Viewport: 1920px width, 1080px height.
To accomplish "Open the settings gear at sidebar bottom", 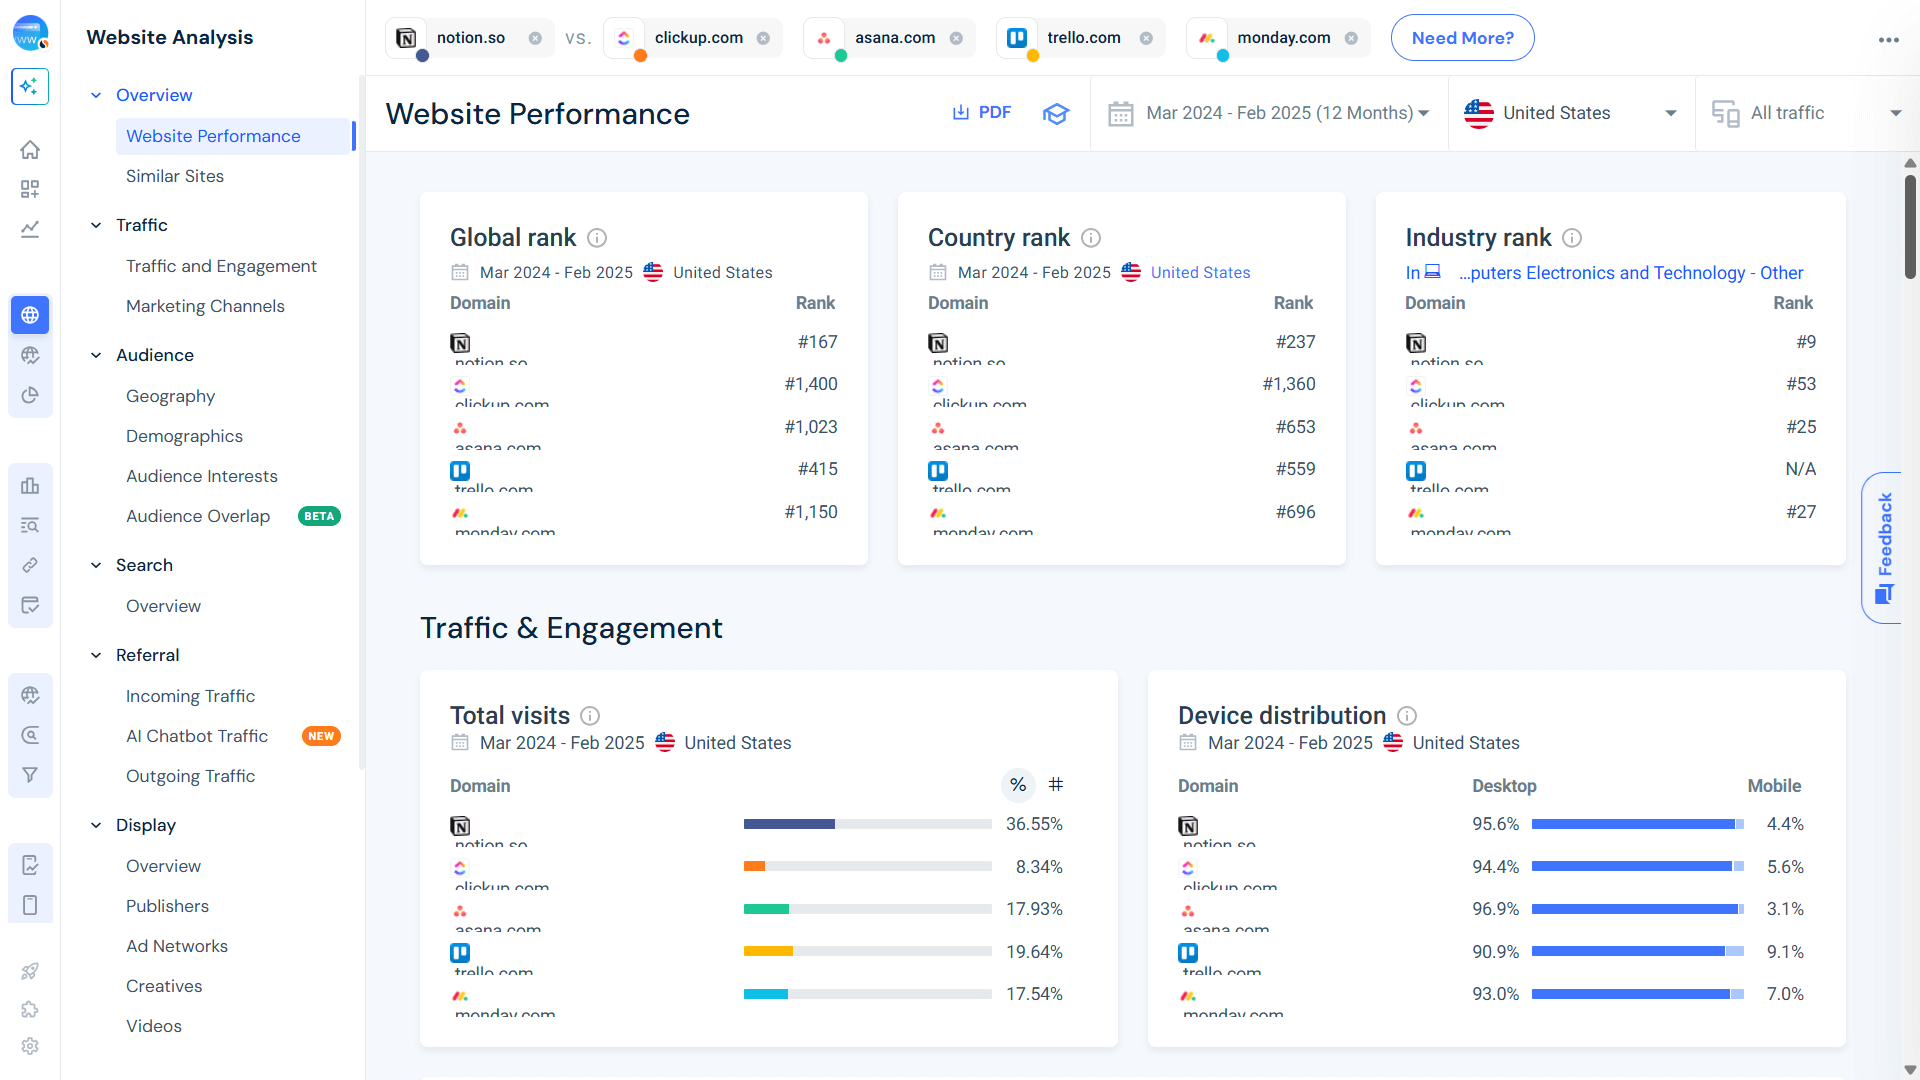I will (x=30, y=1046).
